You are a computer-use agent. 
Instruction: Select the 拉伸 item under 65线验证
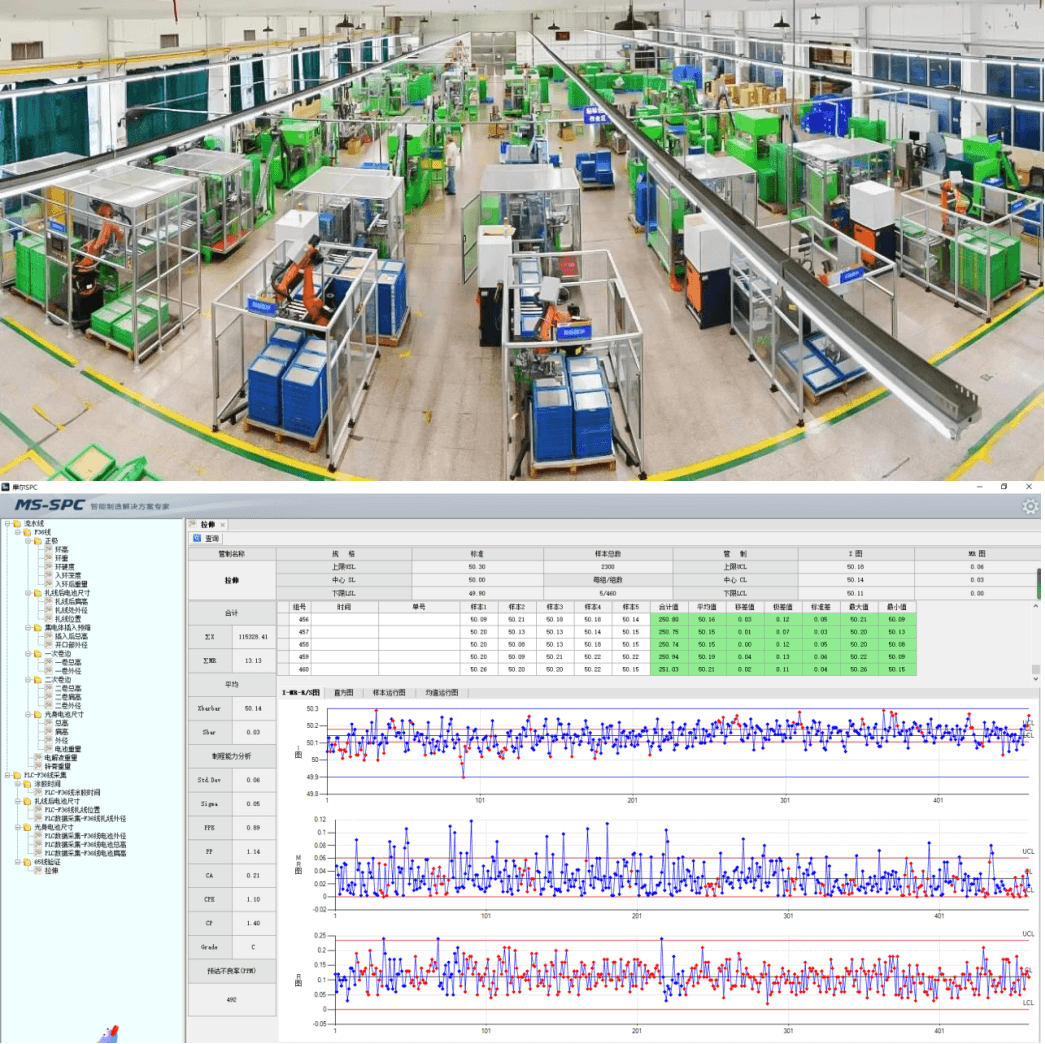click(50, 870)
